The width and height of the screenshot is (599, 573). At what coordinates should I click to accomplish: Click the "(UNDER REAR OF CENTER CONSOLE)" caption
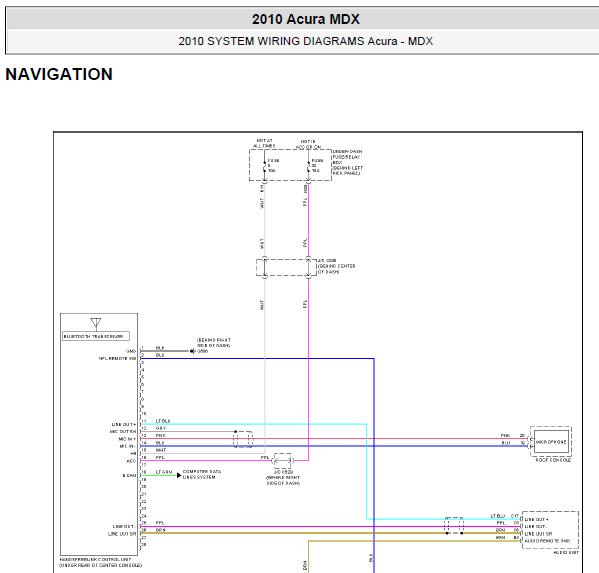[100, 565]
